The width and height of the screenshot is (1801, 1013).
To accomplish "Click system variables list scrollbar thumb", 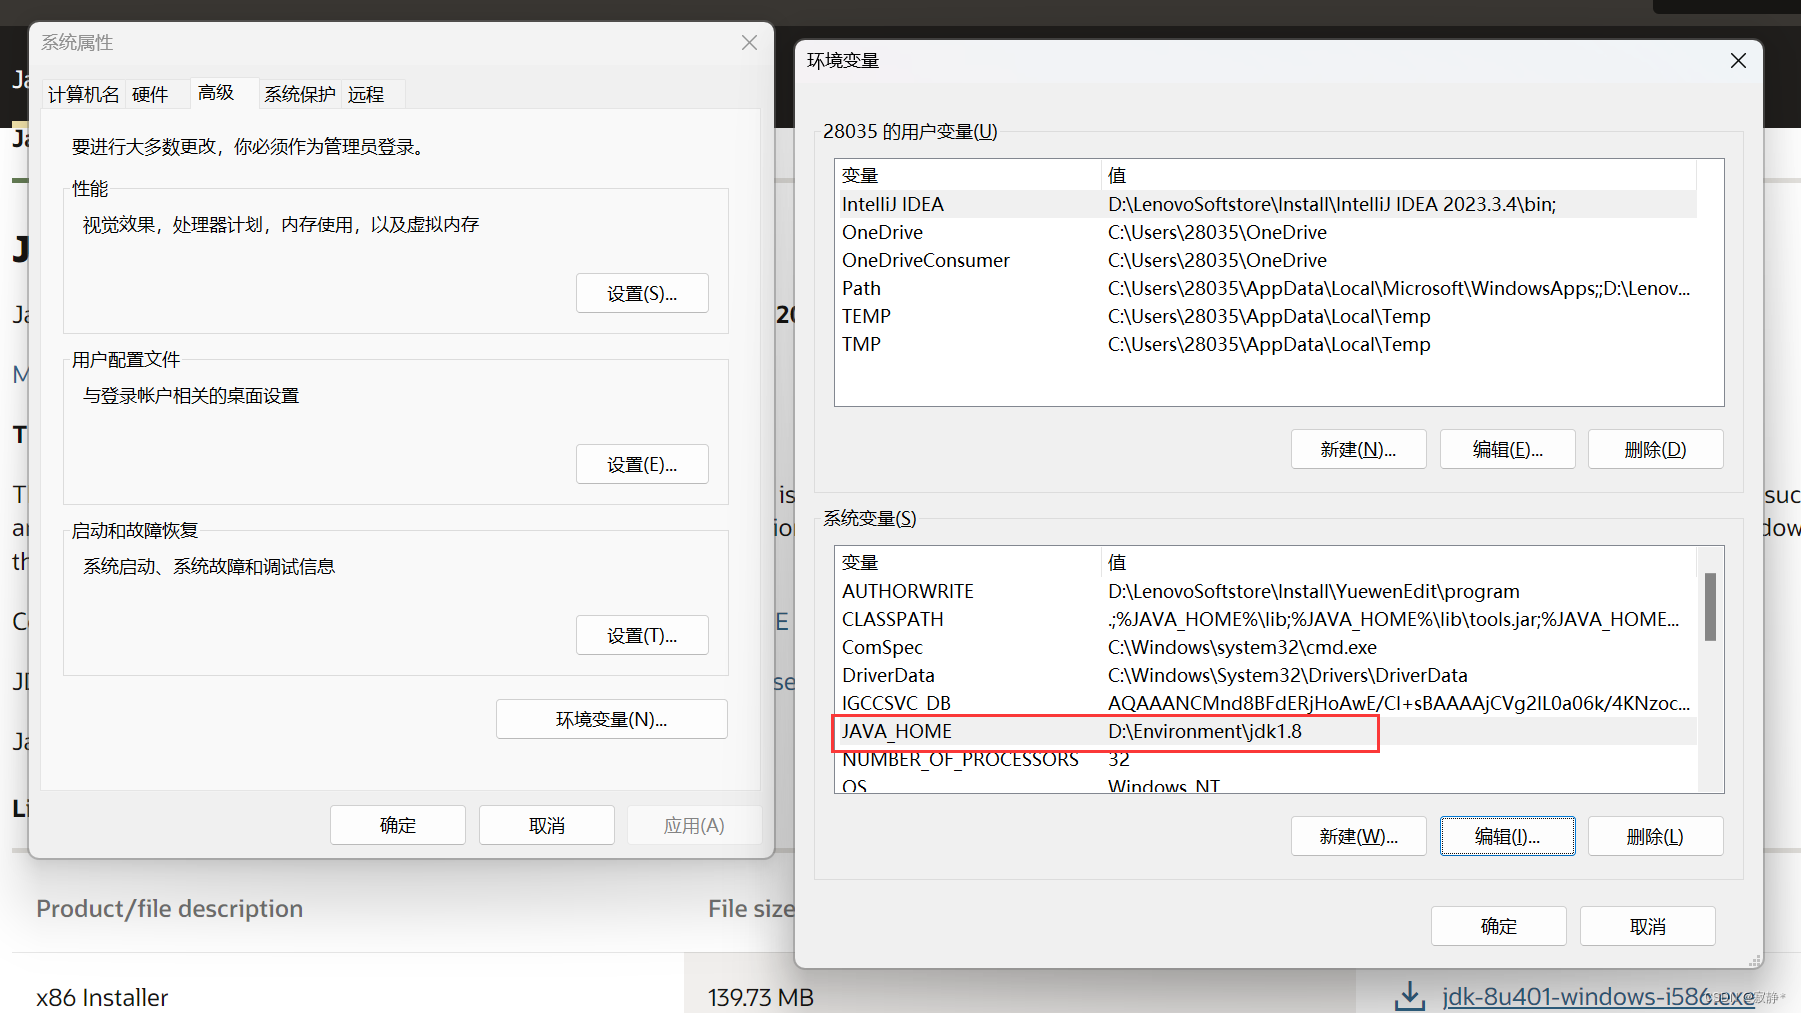I will coord(1710,606).
